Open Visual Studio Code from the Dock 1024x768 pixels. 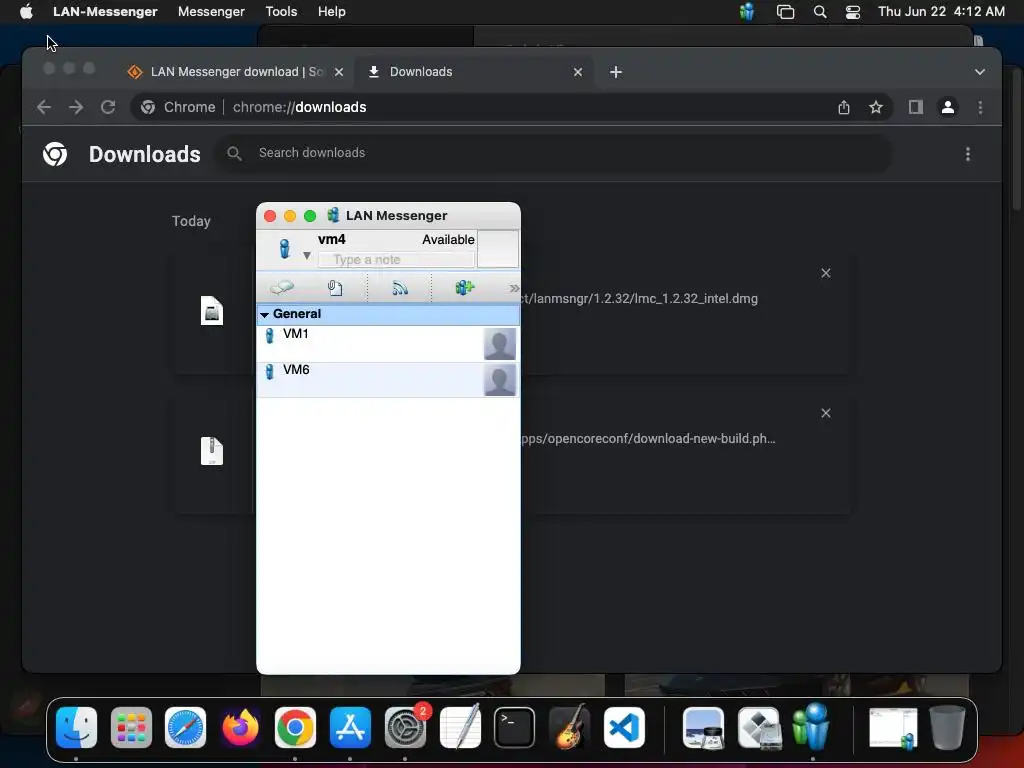[x=624, y=728]
